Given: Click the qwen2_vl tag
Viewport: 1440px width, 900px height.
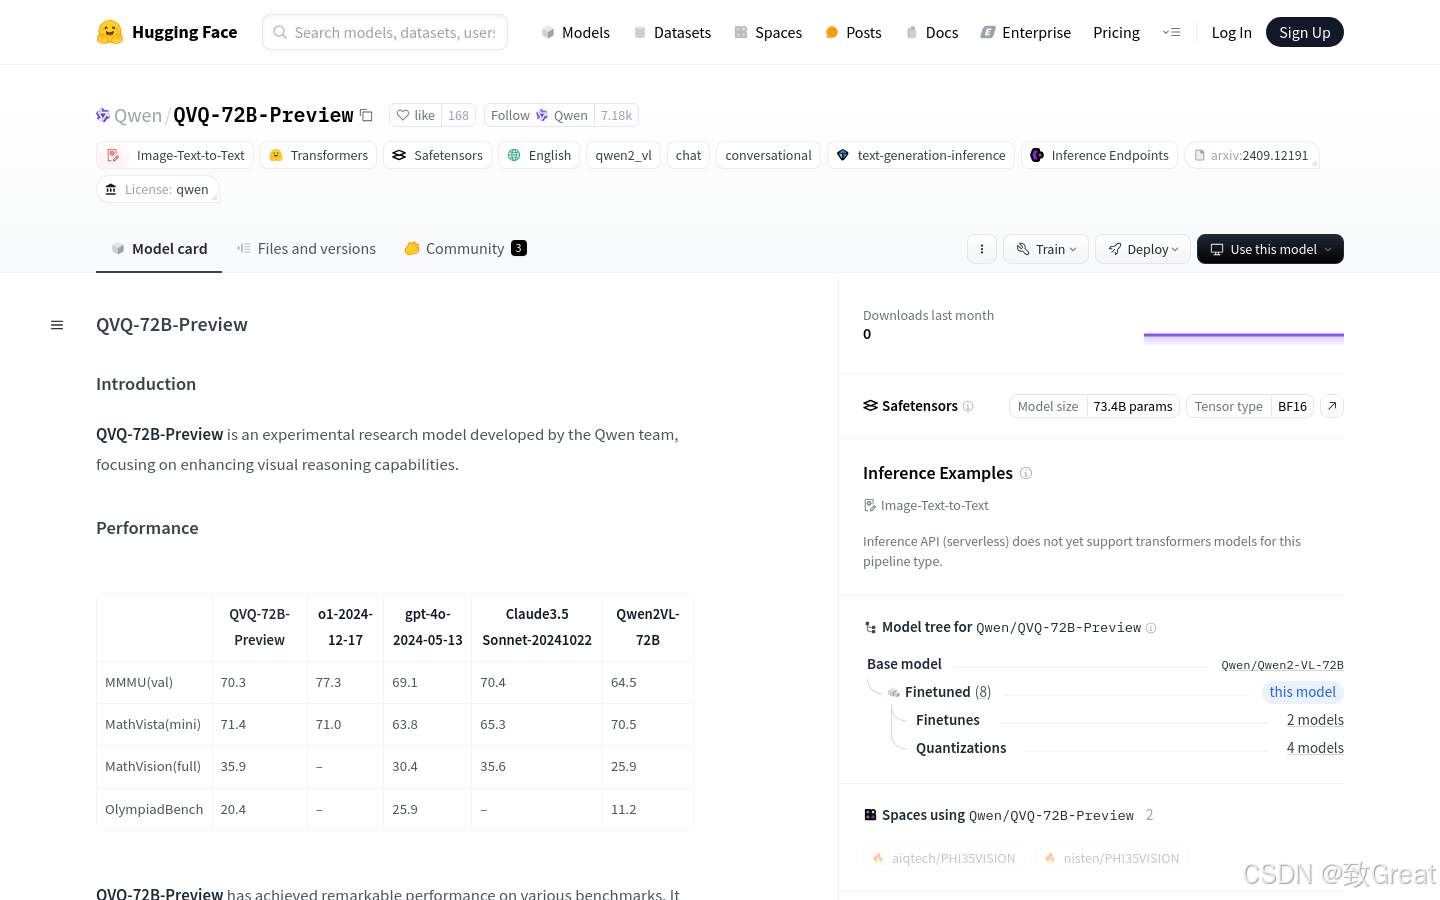Looking at the screenshot, I should tap(623, 155).
